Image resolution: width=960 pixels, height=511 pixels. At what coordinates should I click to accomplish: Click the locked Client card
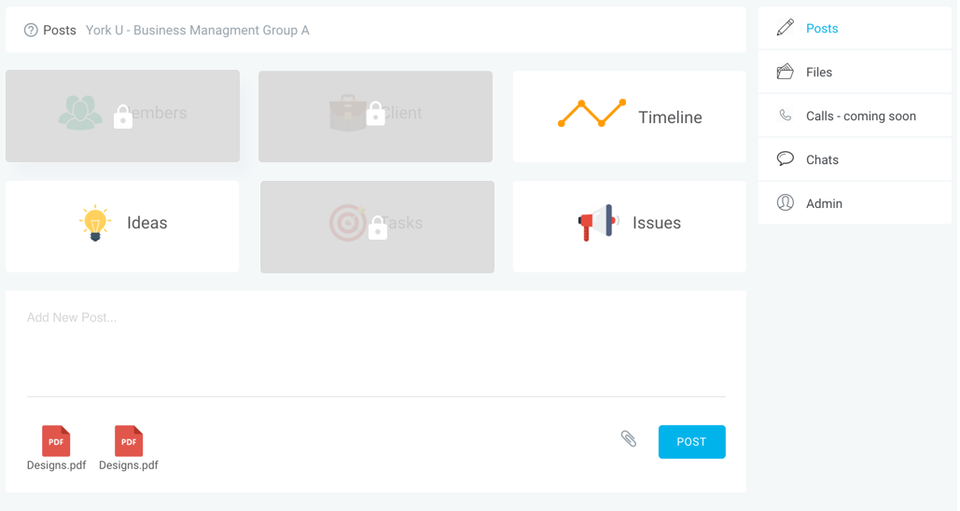375,116
